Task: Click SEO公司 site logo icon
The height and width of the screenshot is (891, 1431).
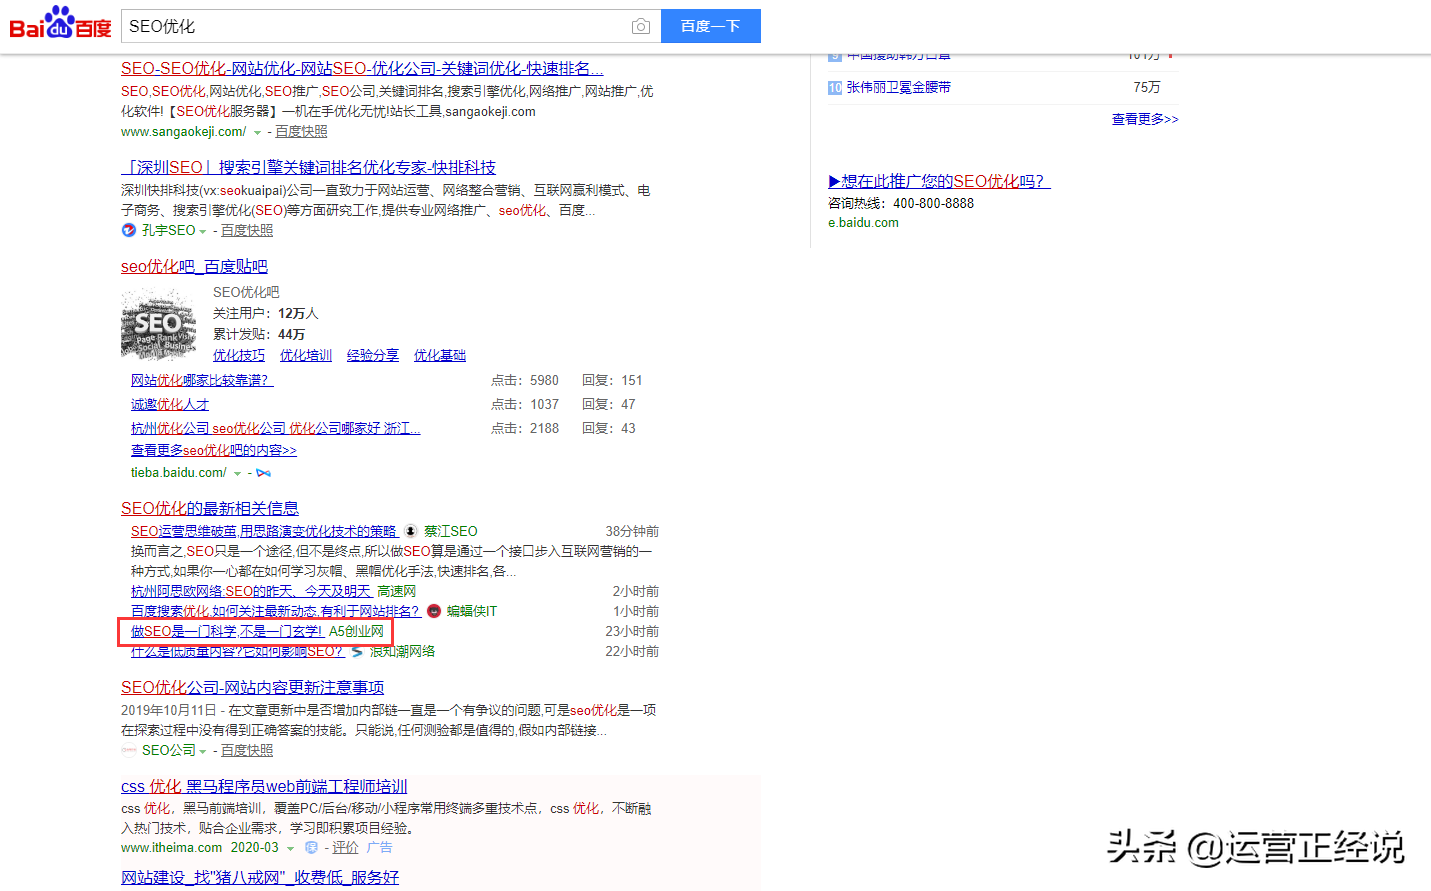Action: tap(128, 750)
